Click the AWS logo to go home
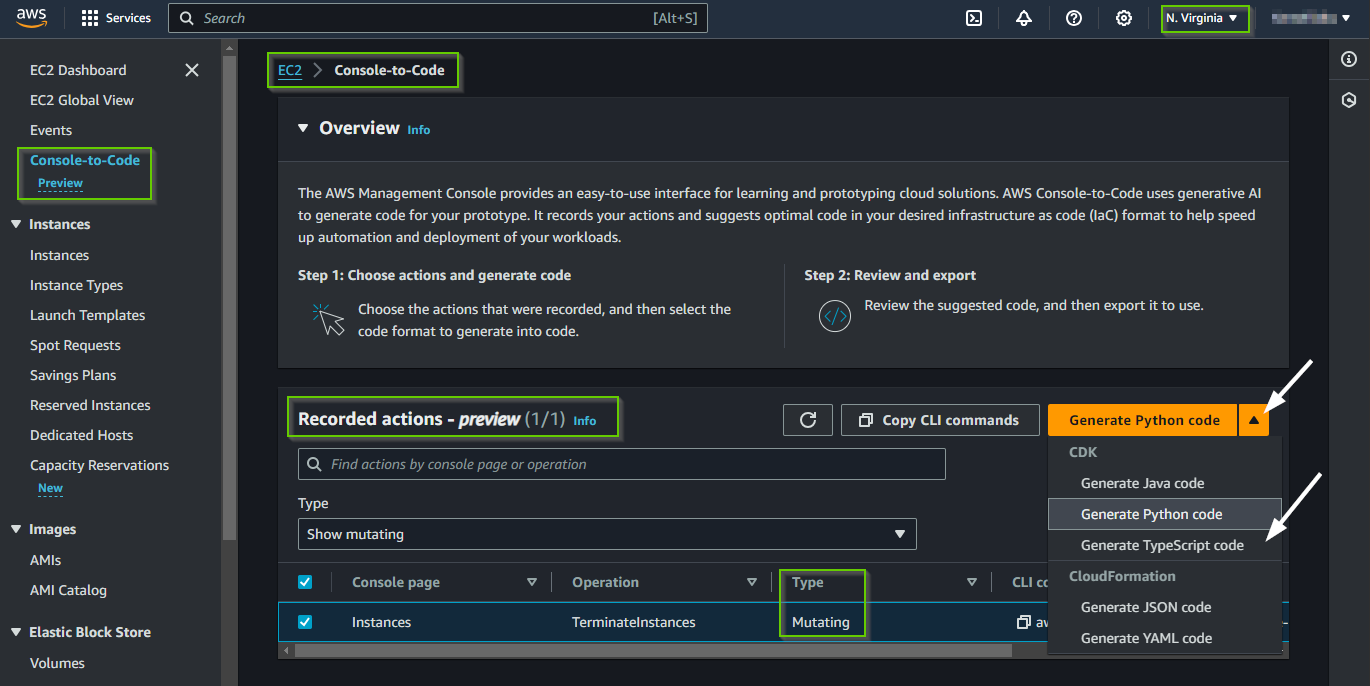The height and width of the screenshot is (686, 1370). coord(31,17)
